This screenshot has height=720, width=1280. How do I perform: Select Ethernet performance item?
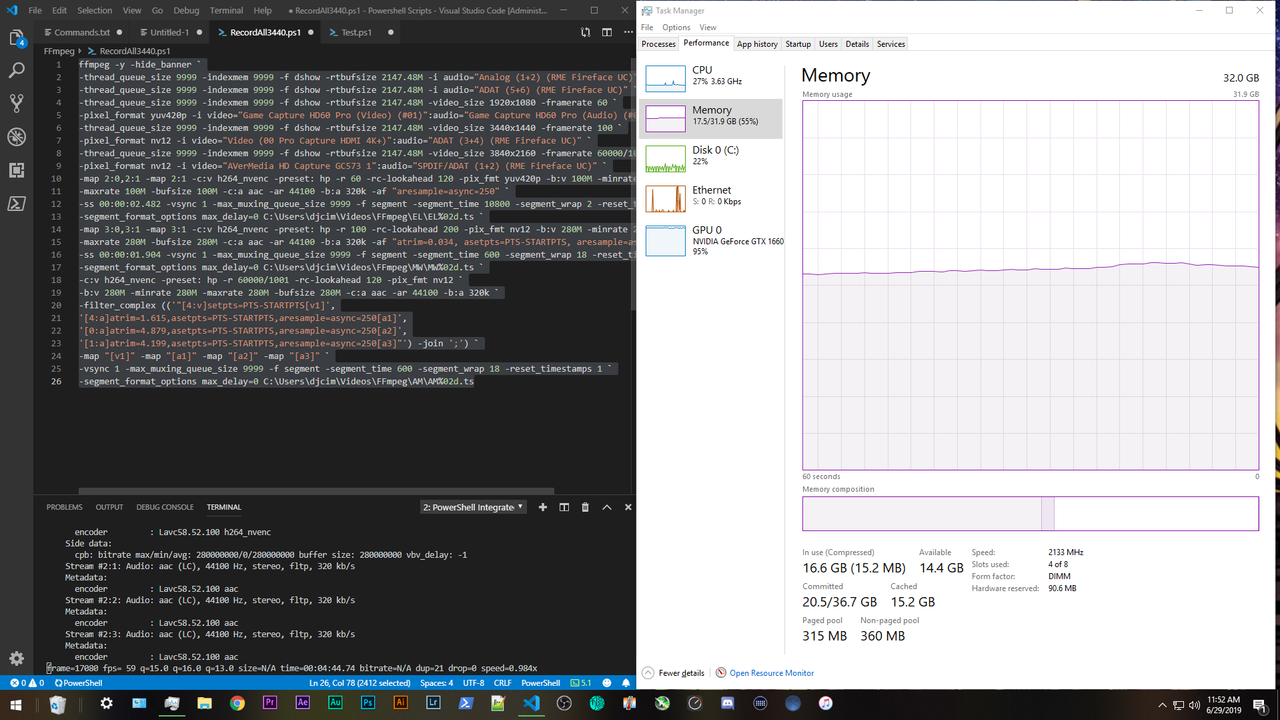[x=711, y=198]
